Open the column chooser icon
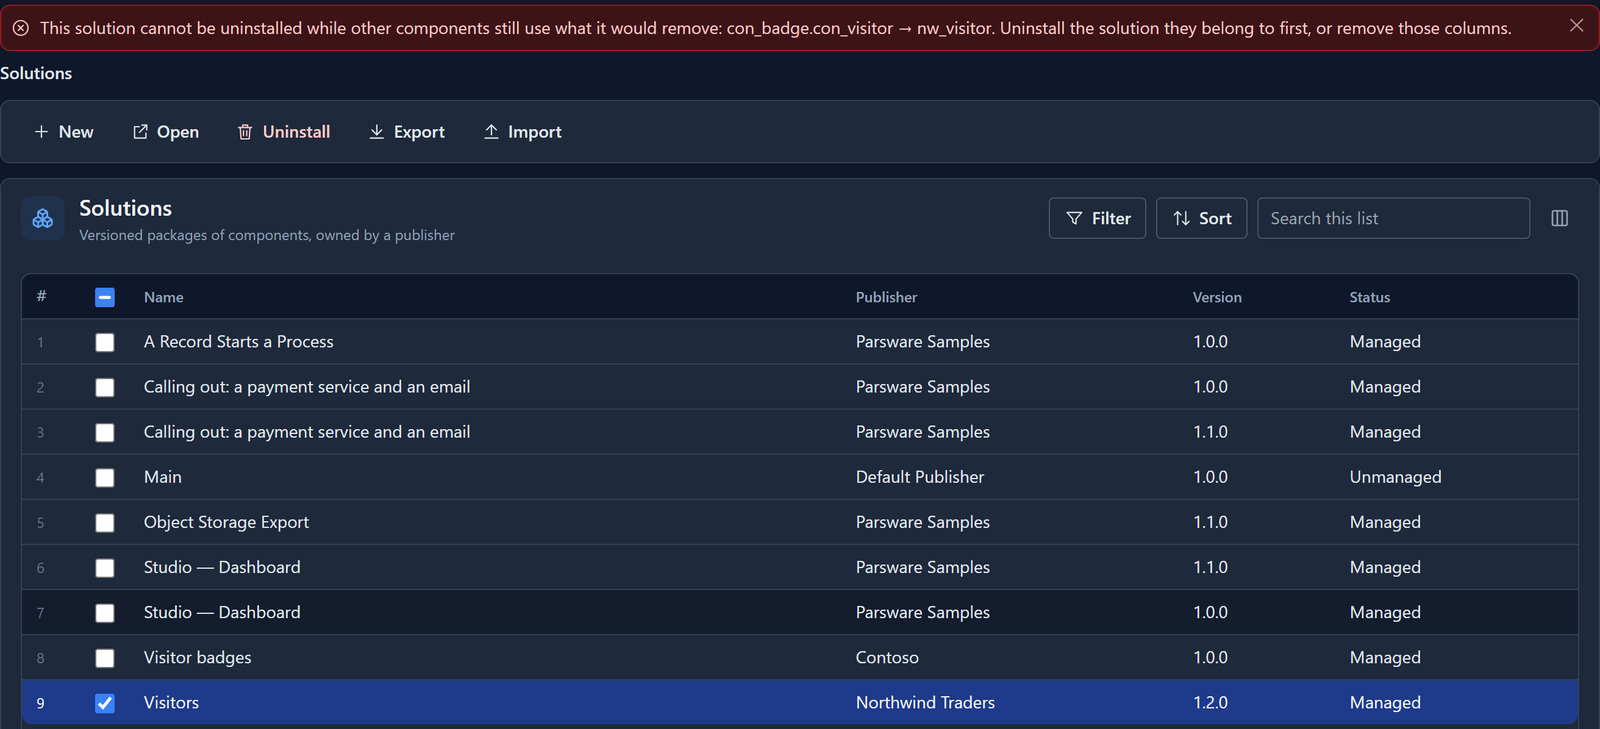 [1559, 218]
